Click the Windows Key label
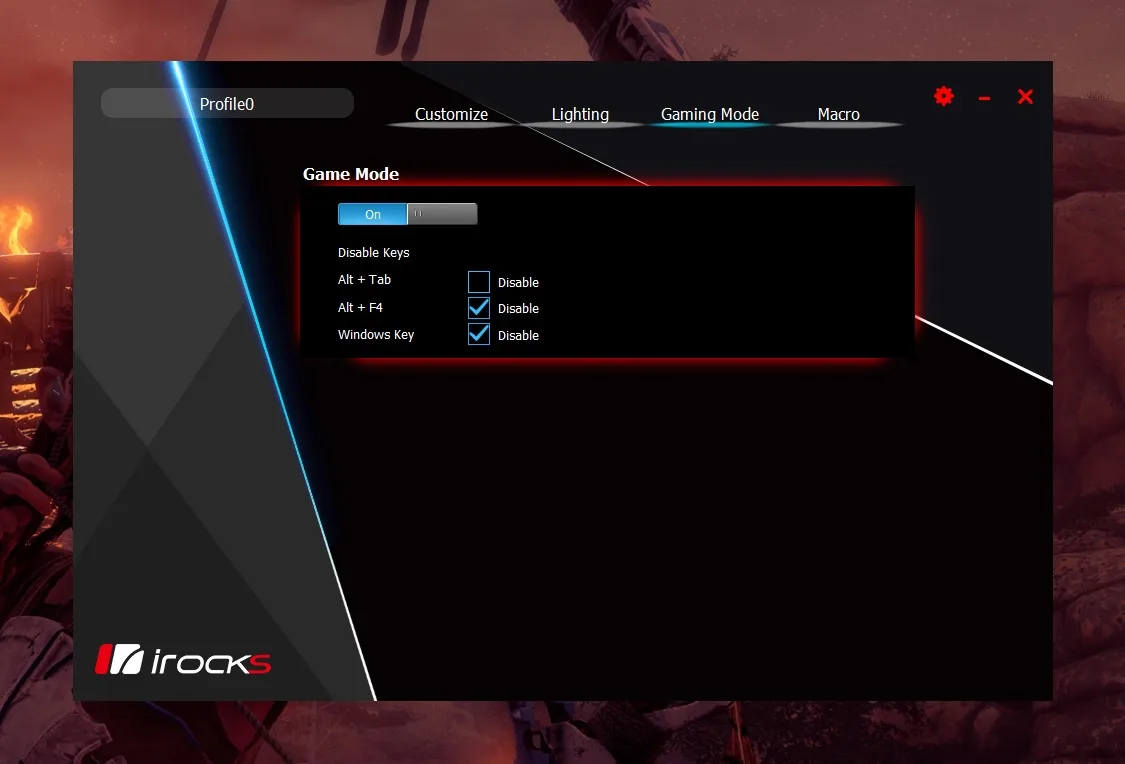Image resolution: width=1125 pixels, height=764 pixels. click(x=375, y=335)
